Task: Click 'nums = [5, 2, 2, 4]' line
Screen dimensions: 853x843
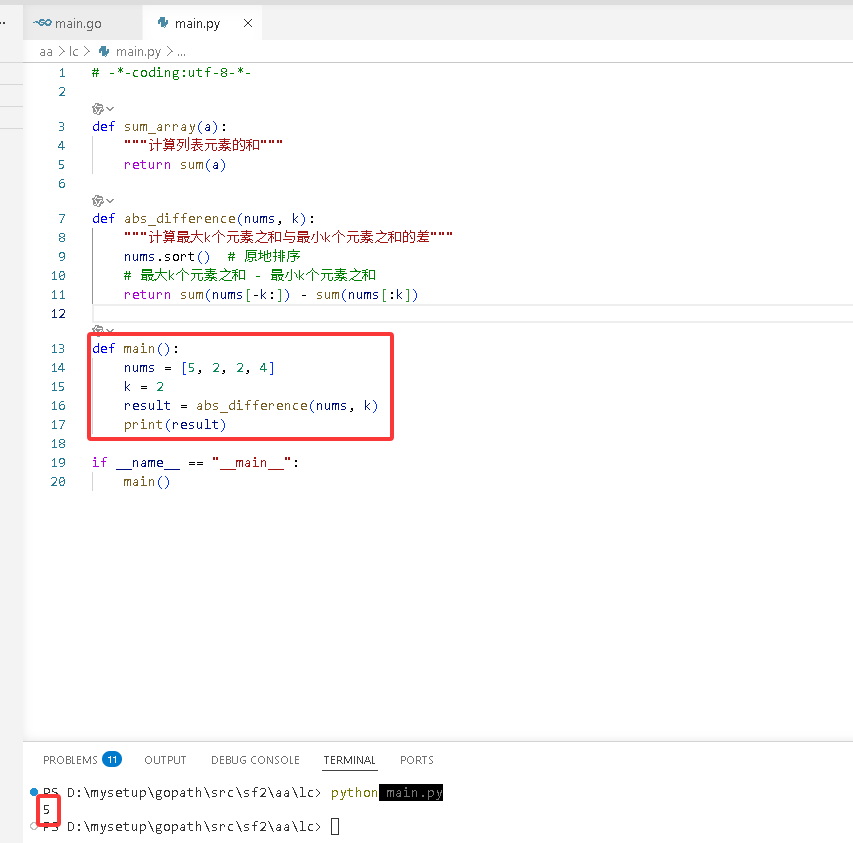Action: (199, 368)
